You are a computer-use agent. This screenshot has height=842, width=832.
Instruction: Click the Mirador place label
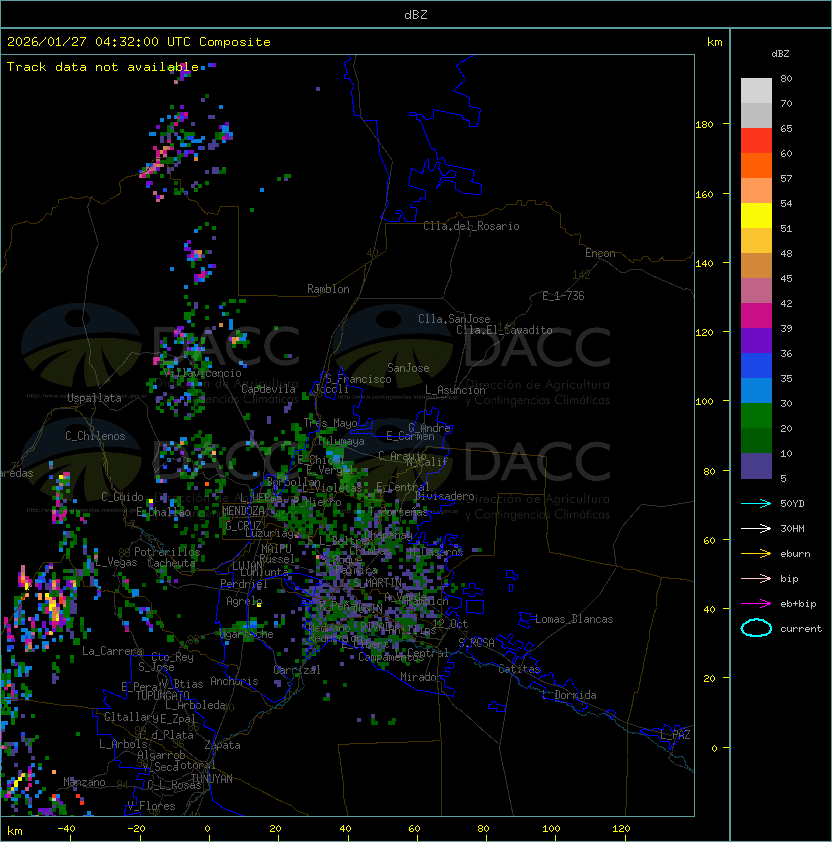click(422, 677)
